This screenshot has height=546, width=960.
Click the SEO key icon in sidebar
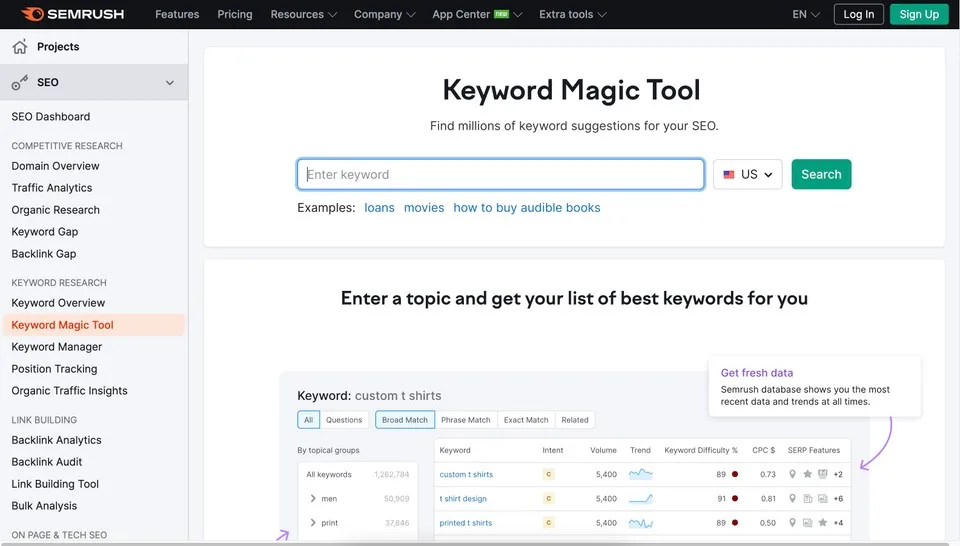pos(20,82)
